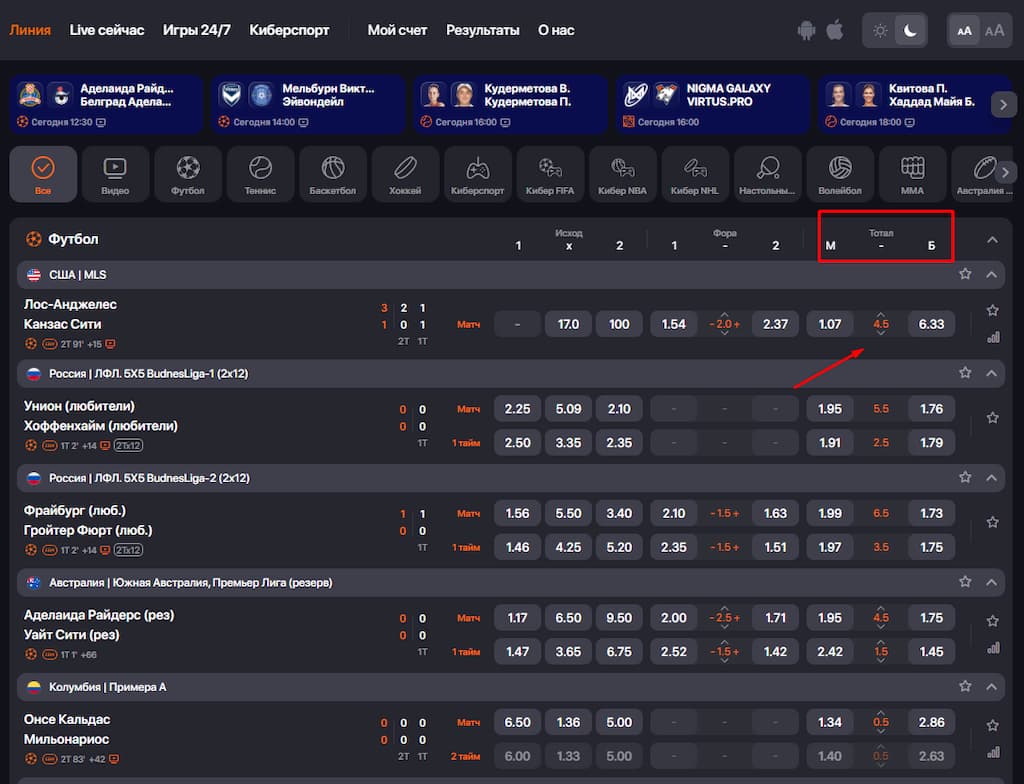Bet on total over 6.33 Лос-Анджелес
Screen dimensions: 1024x784
pyautogui.click(x=931, y=324)
